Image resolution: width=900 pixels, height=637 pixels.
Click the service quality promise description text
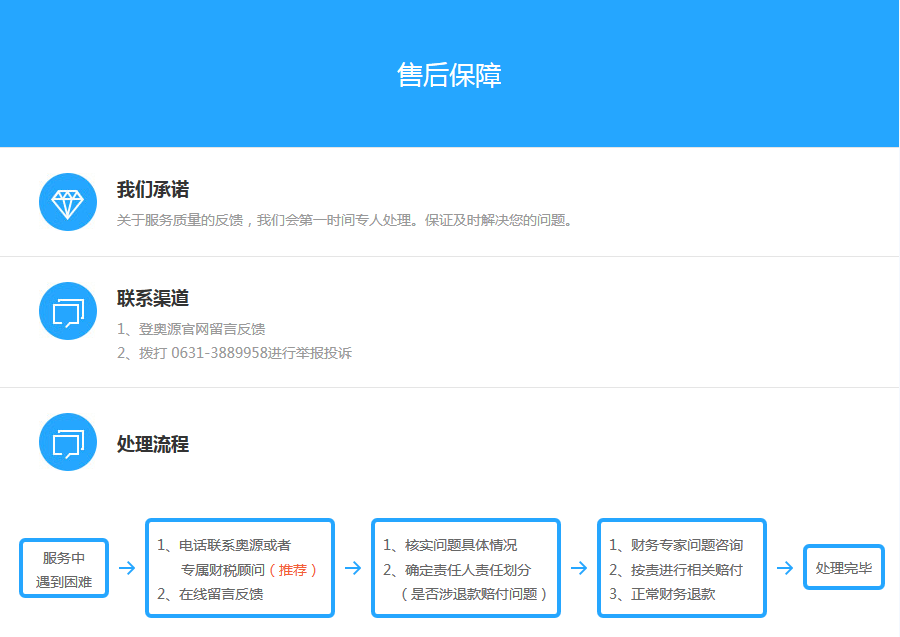pyautogui.click(x=345, y=220)
